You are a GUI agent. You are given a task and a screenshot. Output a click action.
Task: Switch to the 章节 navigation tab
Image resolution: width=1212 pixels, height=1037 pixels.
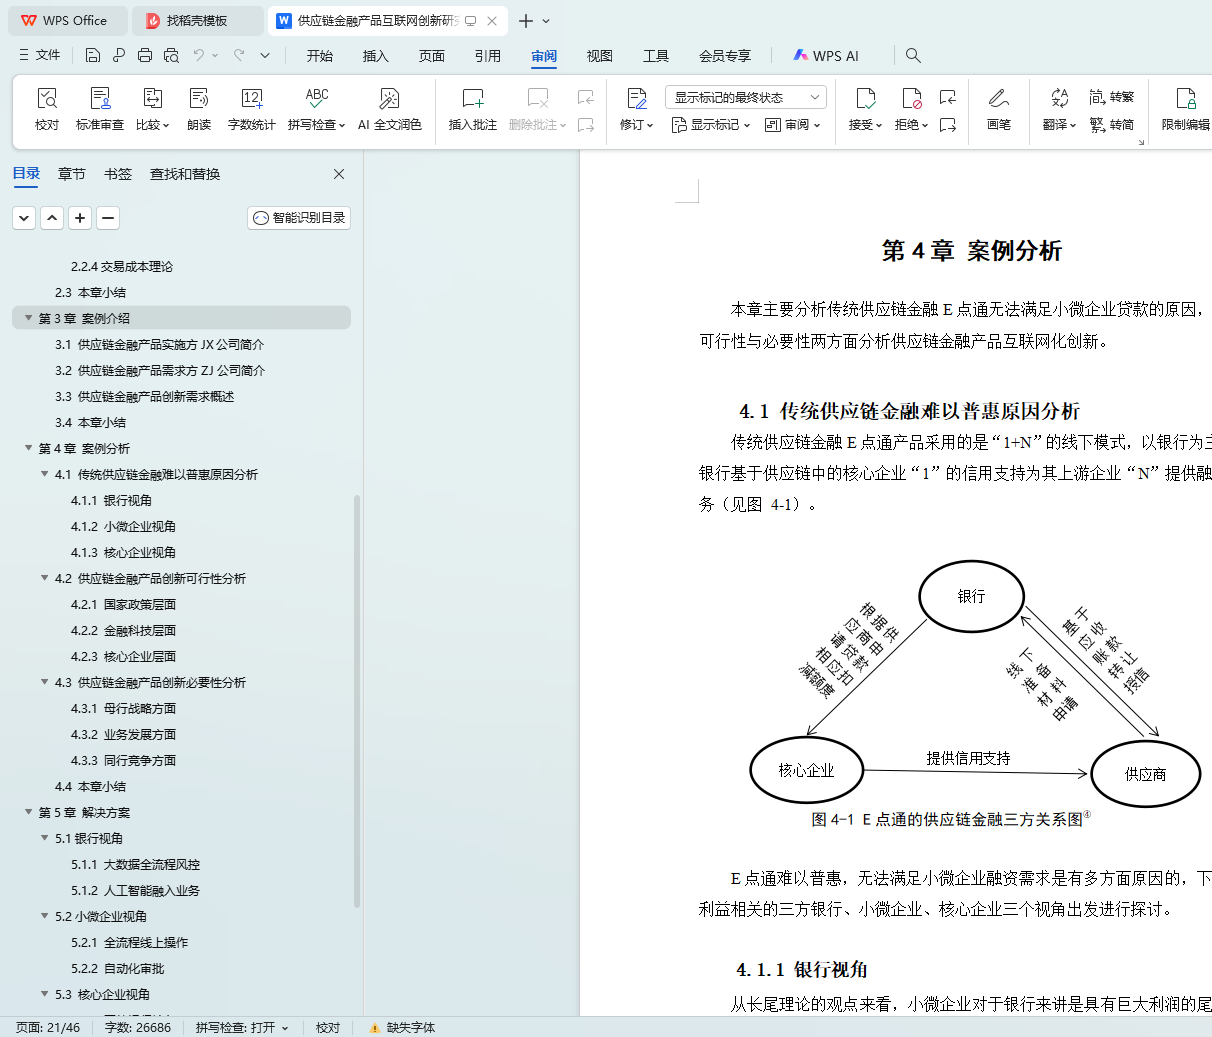(72, 174)
